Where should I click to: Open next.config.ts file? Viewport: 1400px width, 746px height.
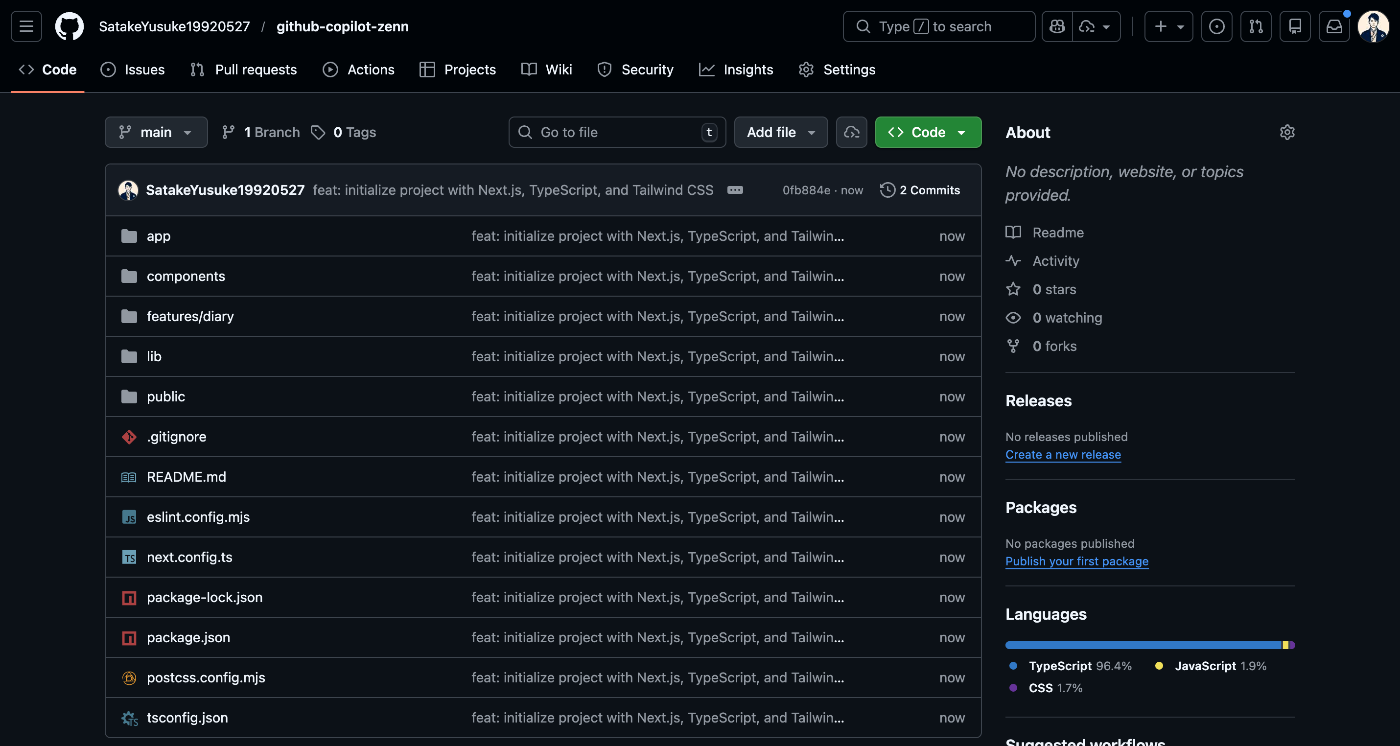tap(189, 557)
